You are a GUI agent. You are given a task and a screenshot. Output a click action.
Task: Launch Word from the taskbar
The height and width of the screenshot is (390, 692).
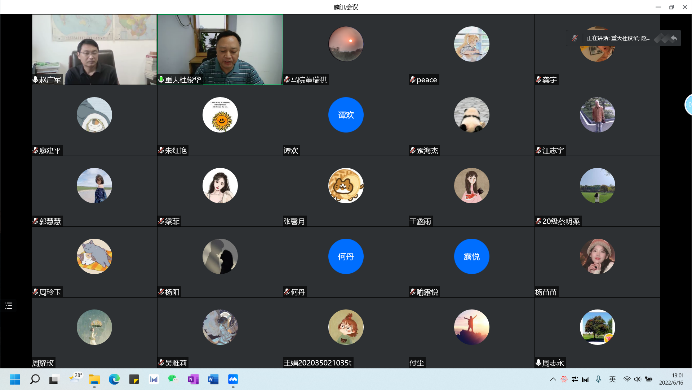[x=213, y=379]
